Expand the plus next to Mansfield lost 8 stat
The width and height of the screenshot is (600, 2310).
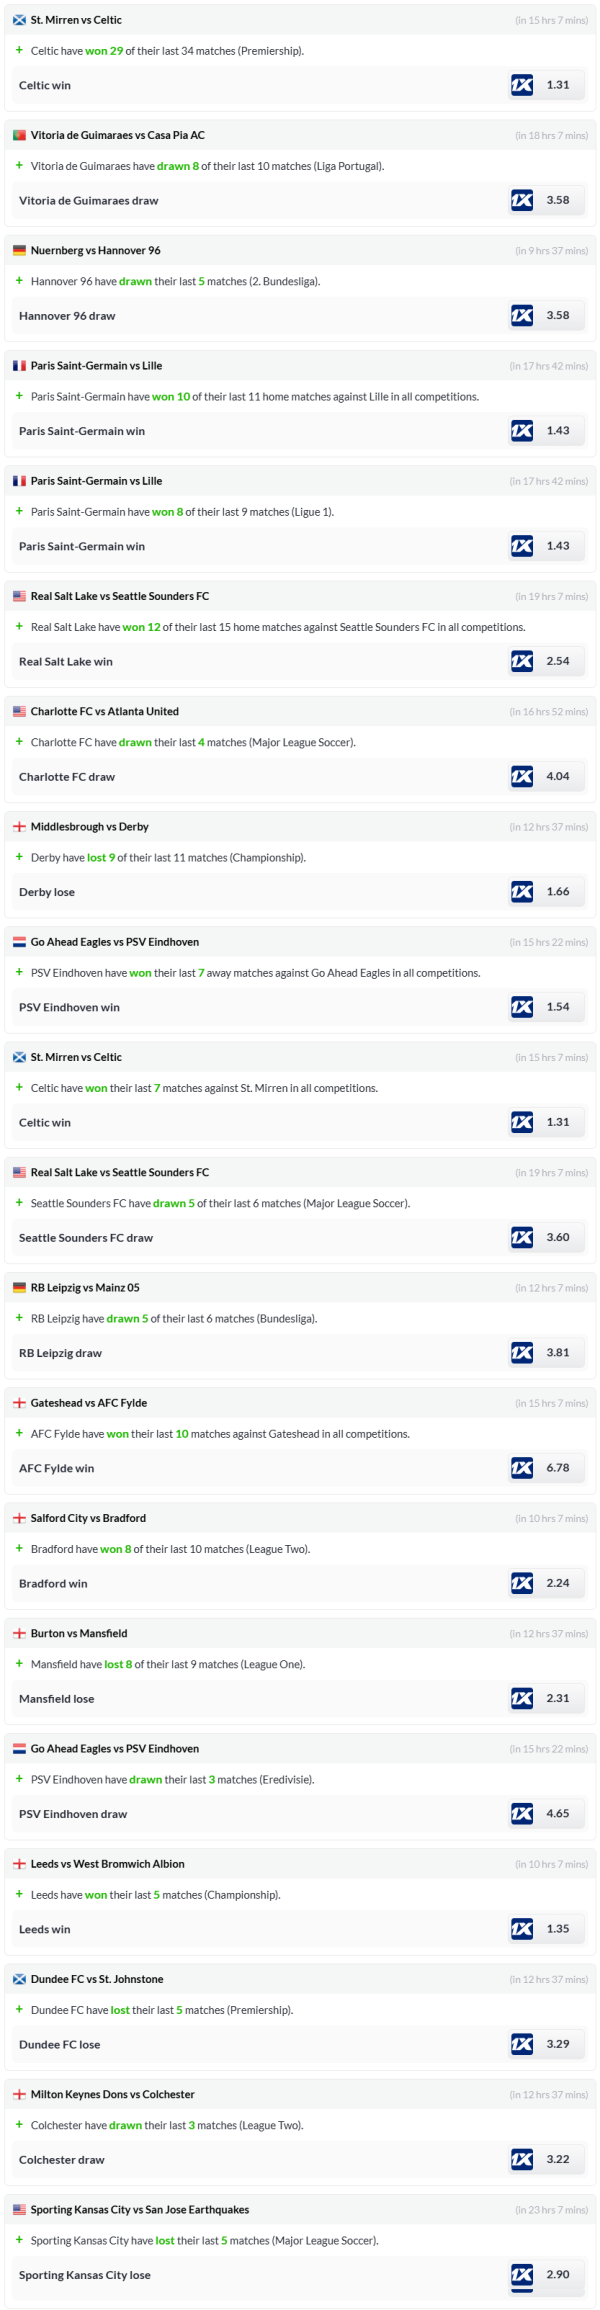click(x=19, y=1663)
